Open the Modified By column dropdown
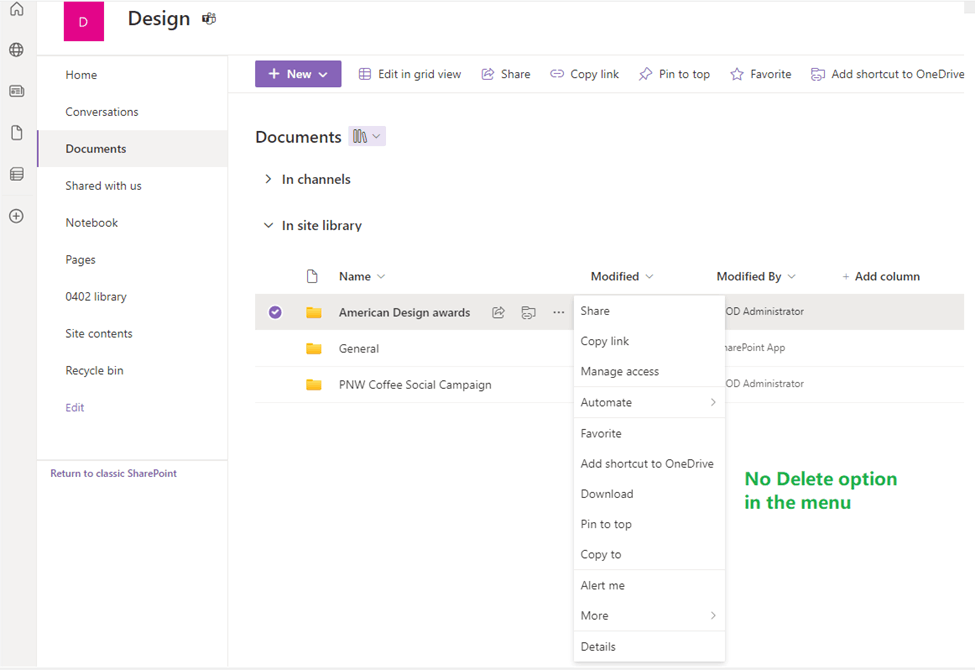 point(792,276)
